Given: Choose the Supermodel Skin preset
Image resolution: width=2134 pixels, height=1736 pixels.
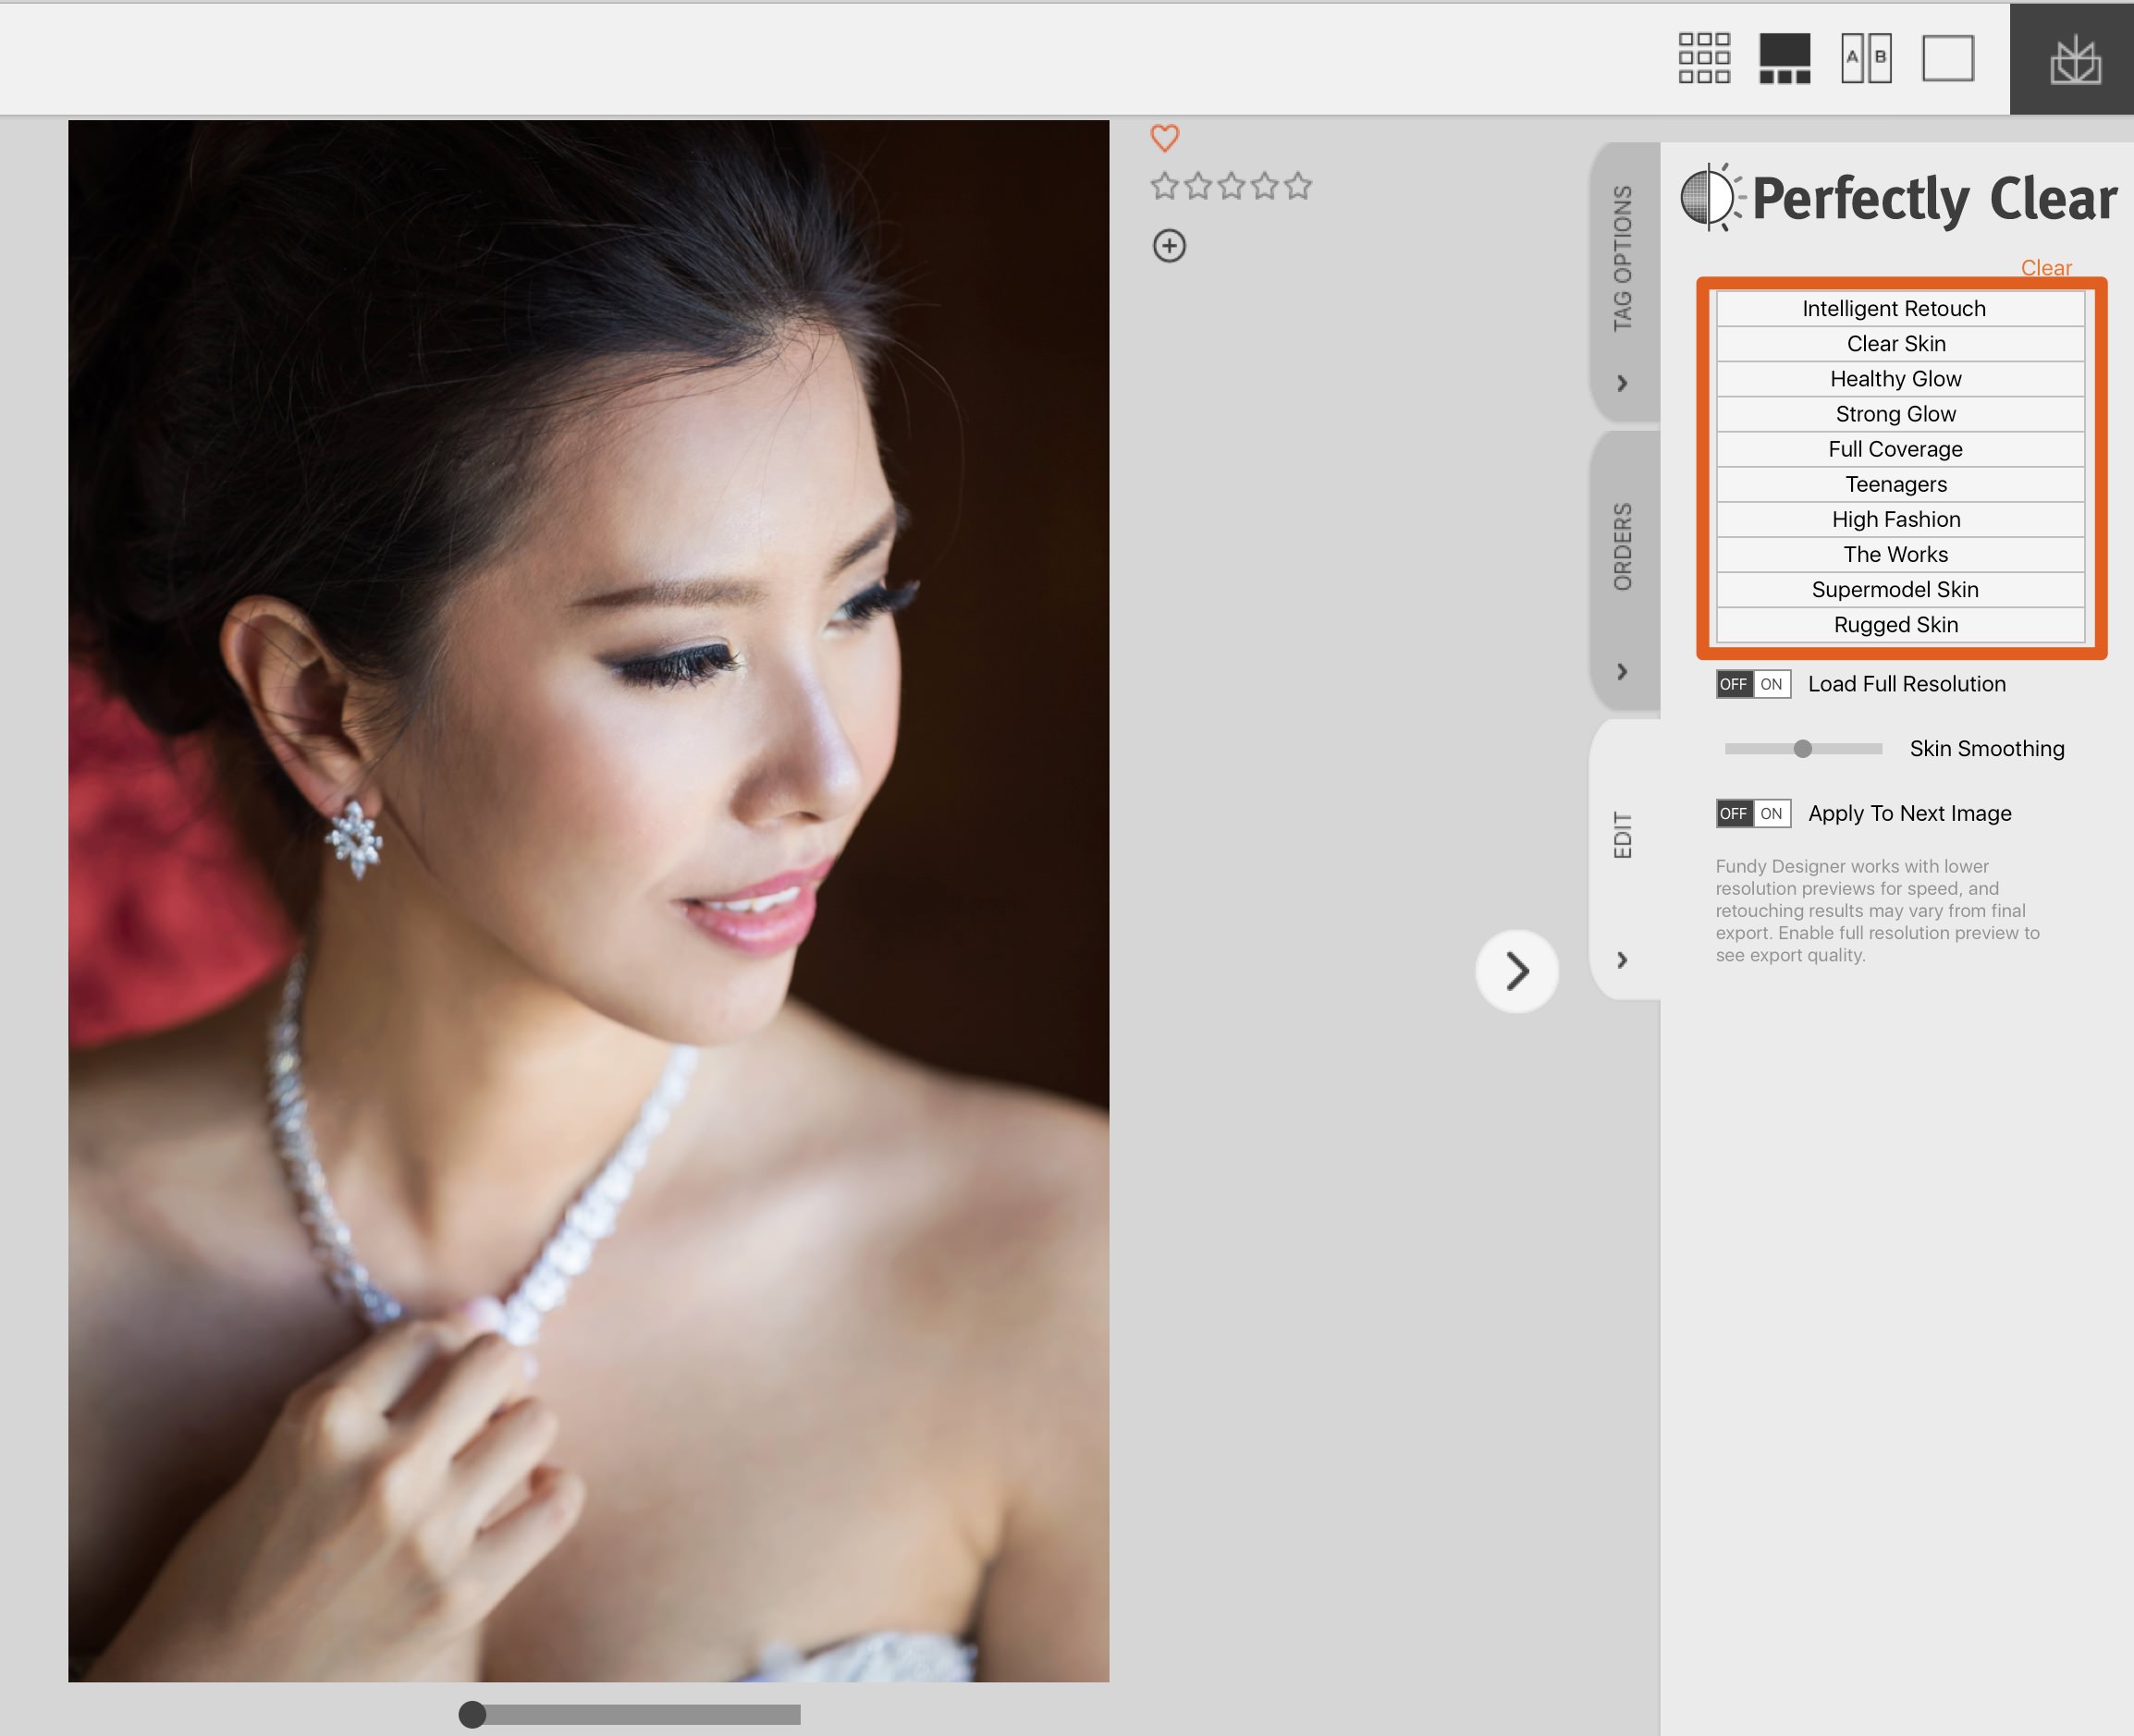Looking at the screenshot, I should point(1900,589).
